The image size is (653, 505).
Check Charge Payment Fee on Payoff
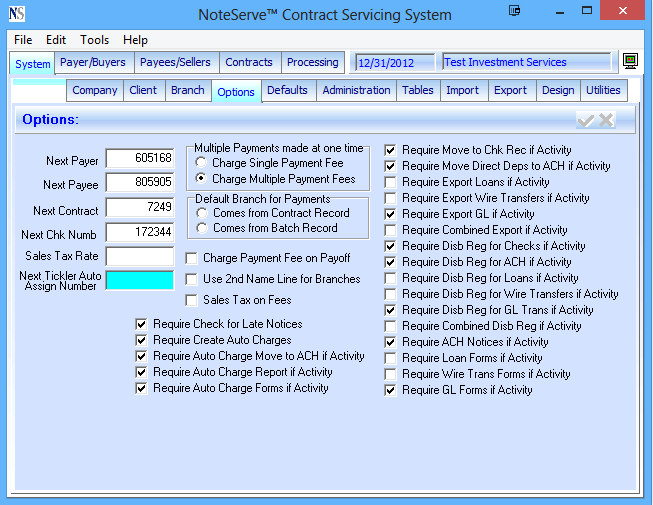(192, 258)
